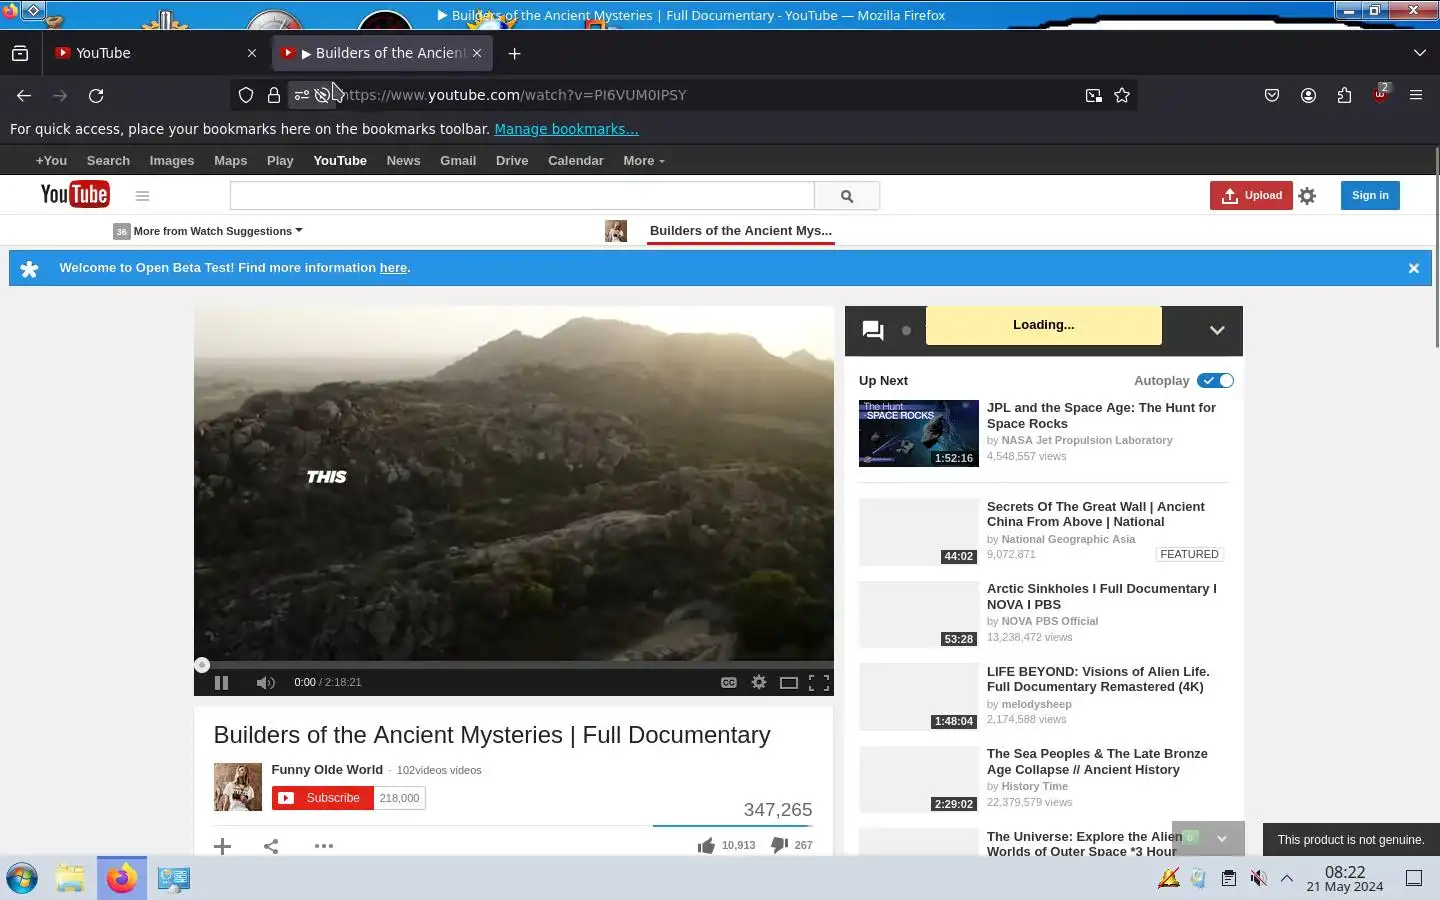
Task: Click the Upload button
Action: (x=1251, y=196)
